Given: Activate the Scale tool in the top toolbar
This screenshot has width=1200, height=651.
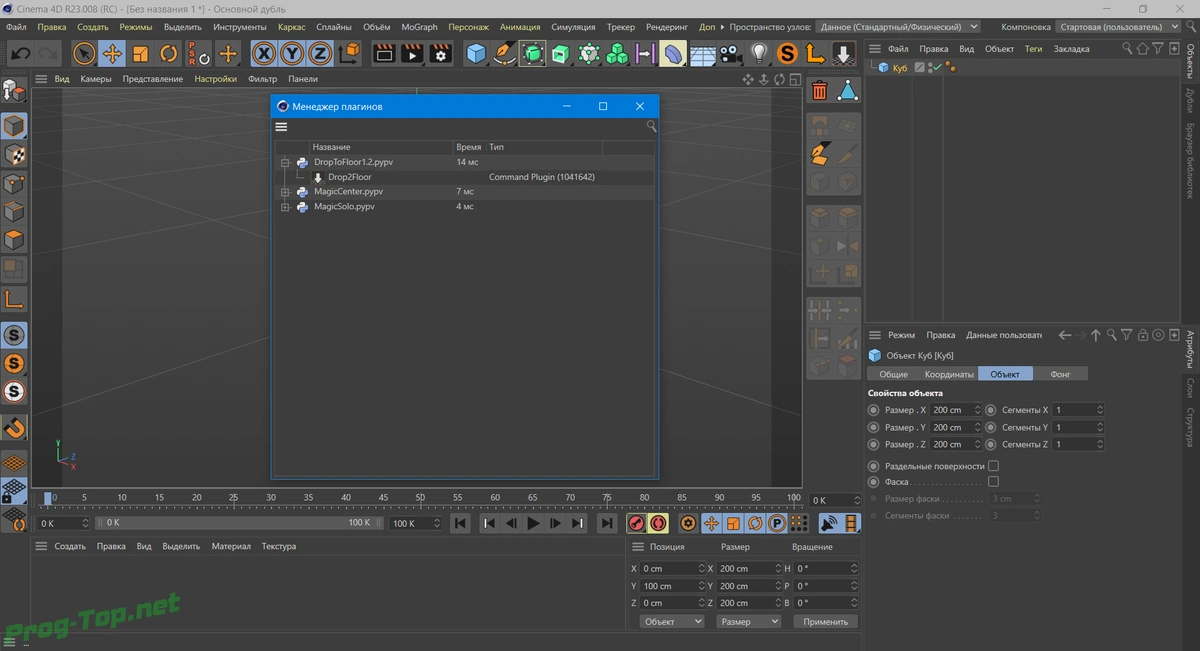Looking at the screenshot, I should [x=141, y=53].
